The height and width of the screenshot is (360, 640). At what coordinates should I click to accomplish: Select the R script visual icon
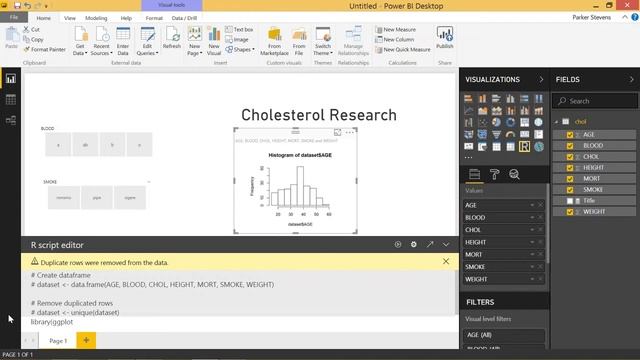(x=524, y=147)
